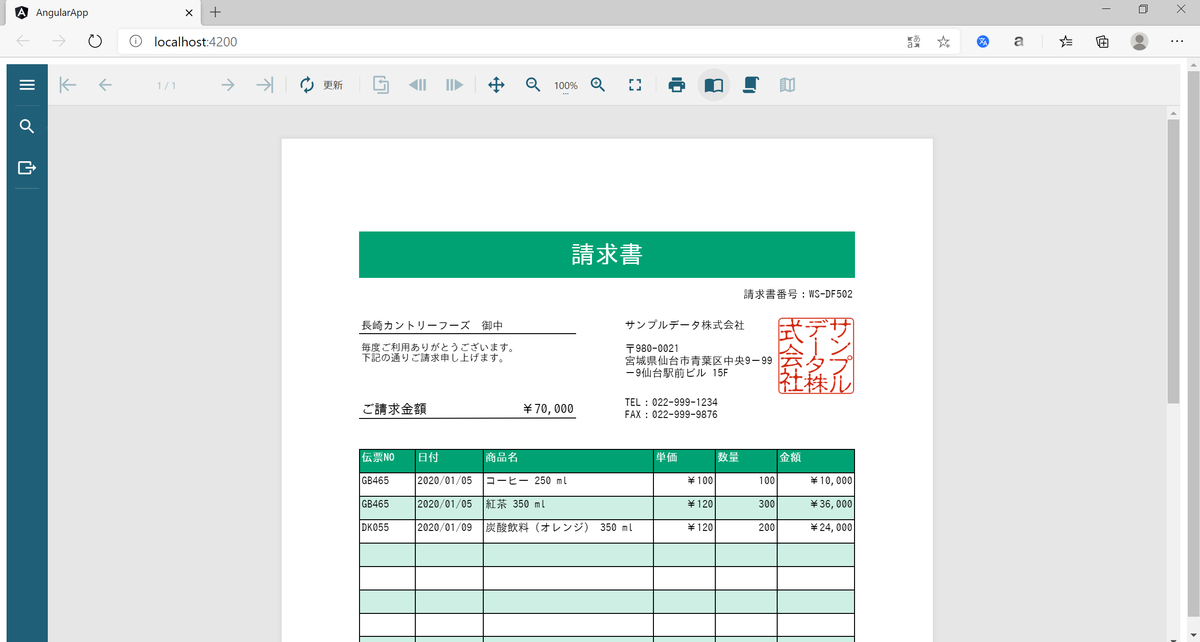
Task: Toggle the move/pan mode tool
Action: point(496,85)
